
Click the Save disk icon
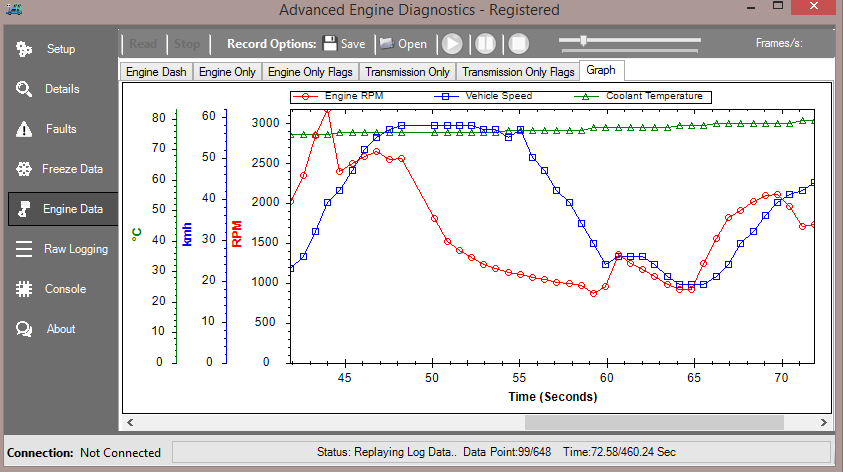pos(330,44)
